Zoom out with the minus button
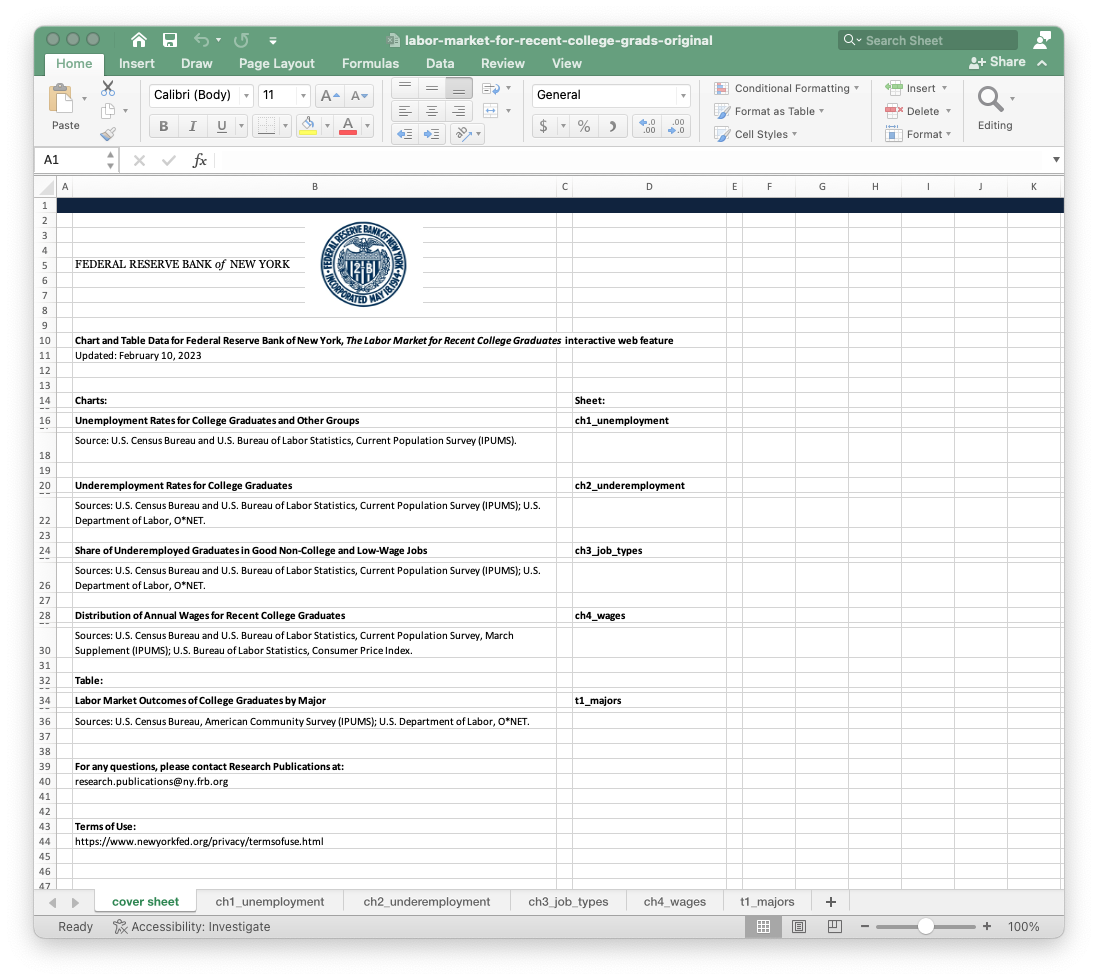Image resolution: width=1098 pixels, height=980 pixels. click(x=865, y=927)
